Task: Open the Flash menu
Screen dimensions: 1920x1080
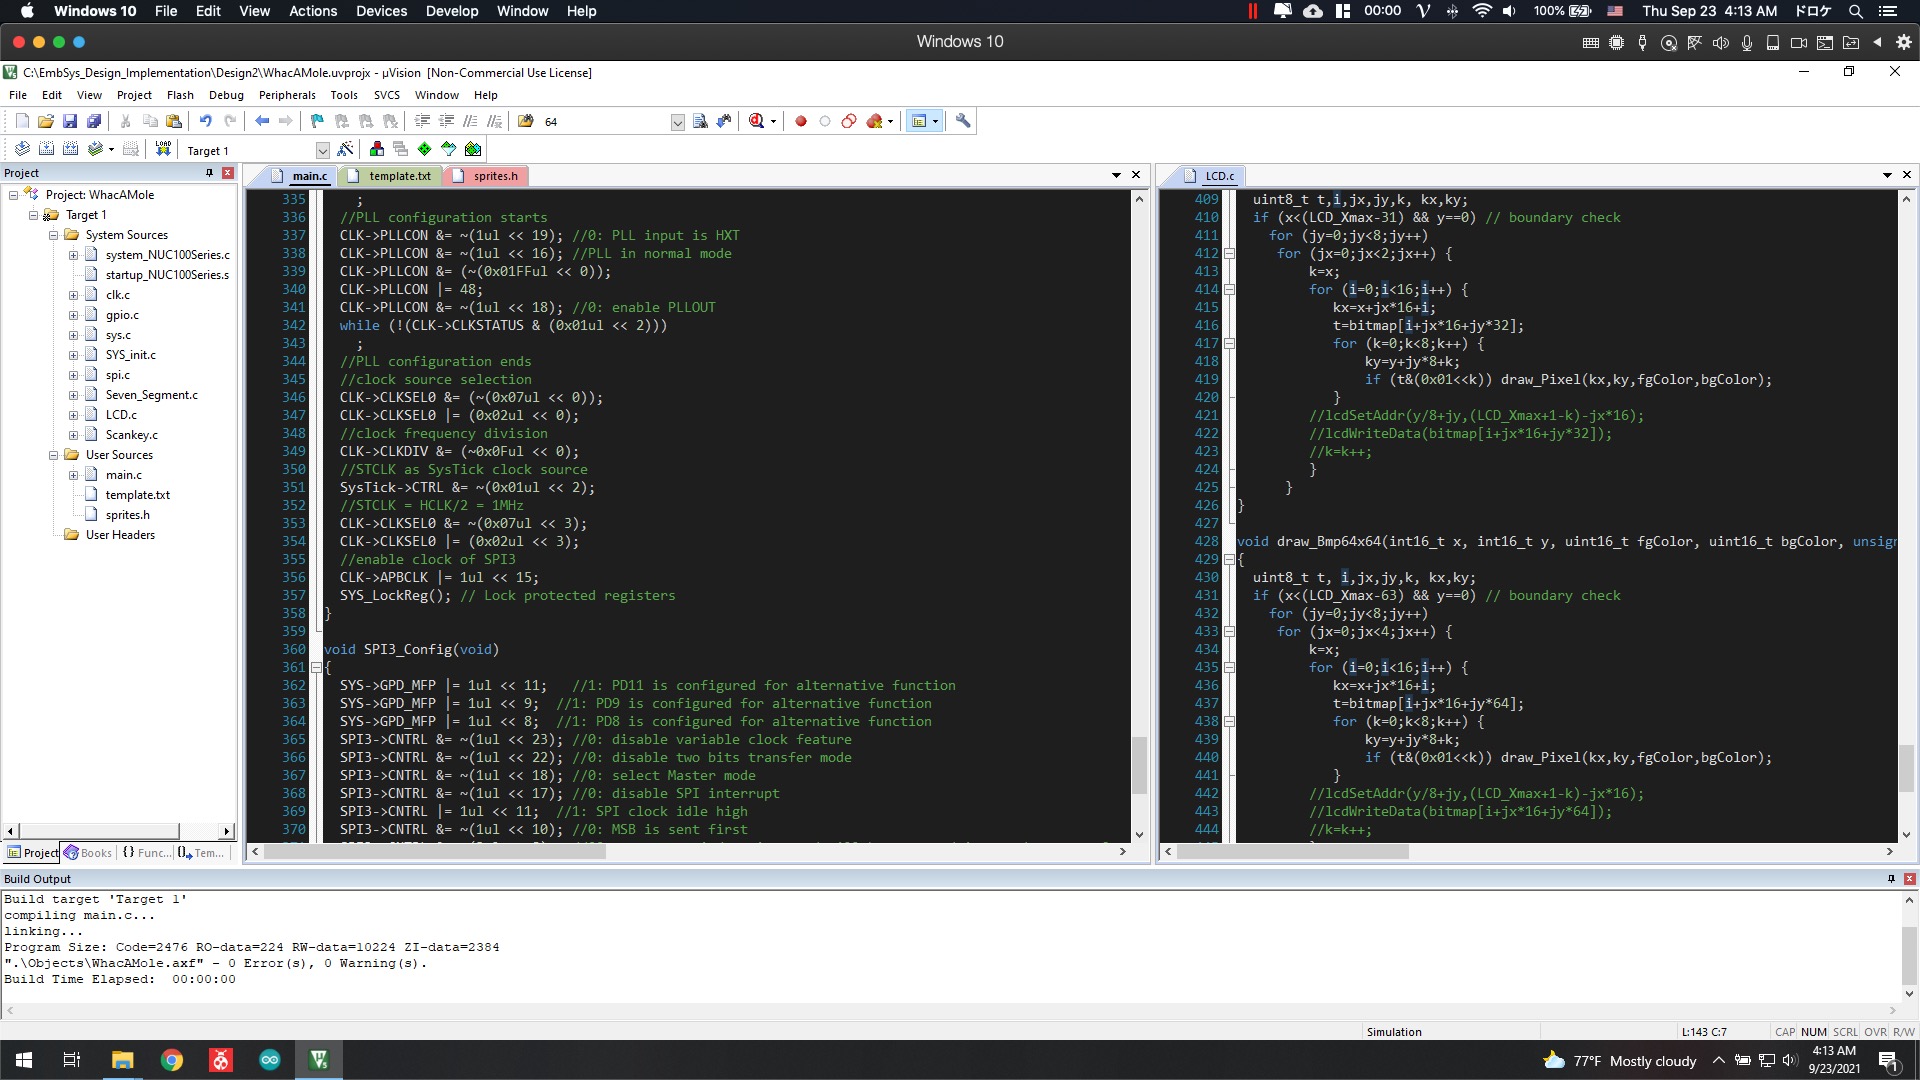Action: [178, 94]
